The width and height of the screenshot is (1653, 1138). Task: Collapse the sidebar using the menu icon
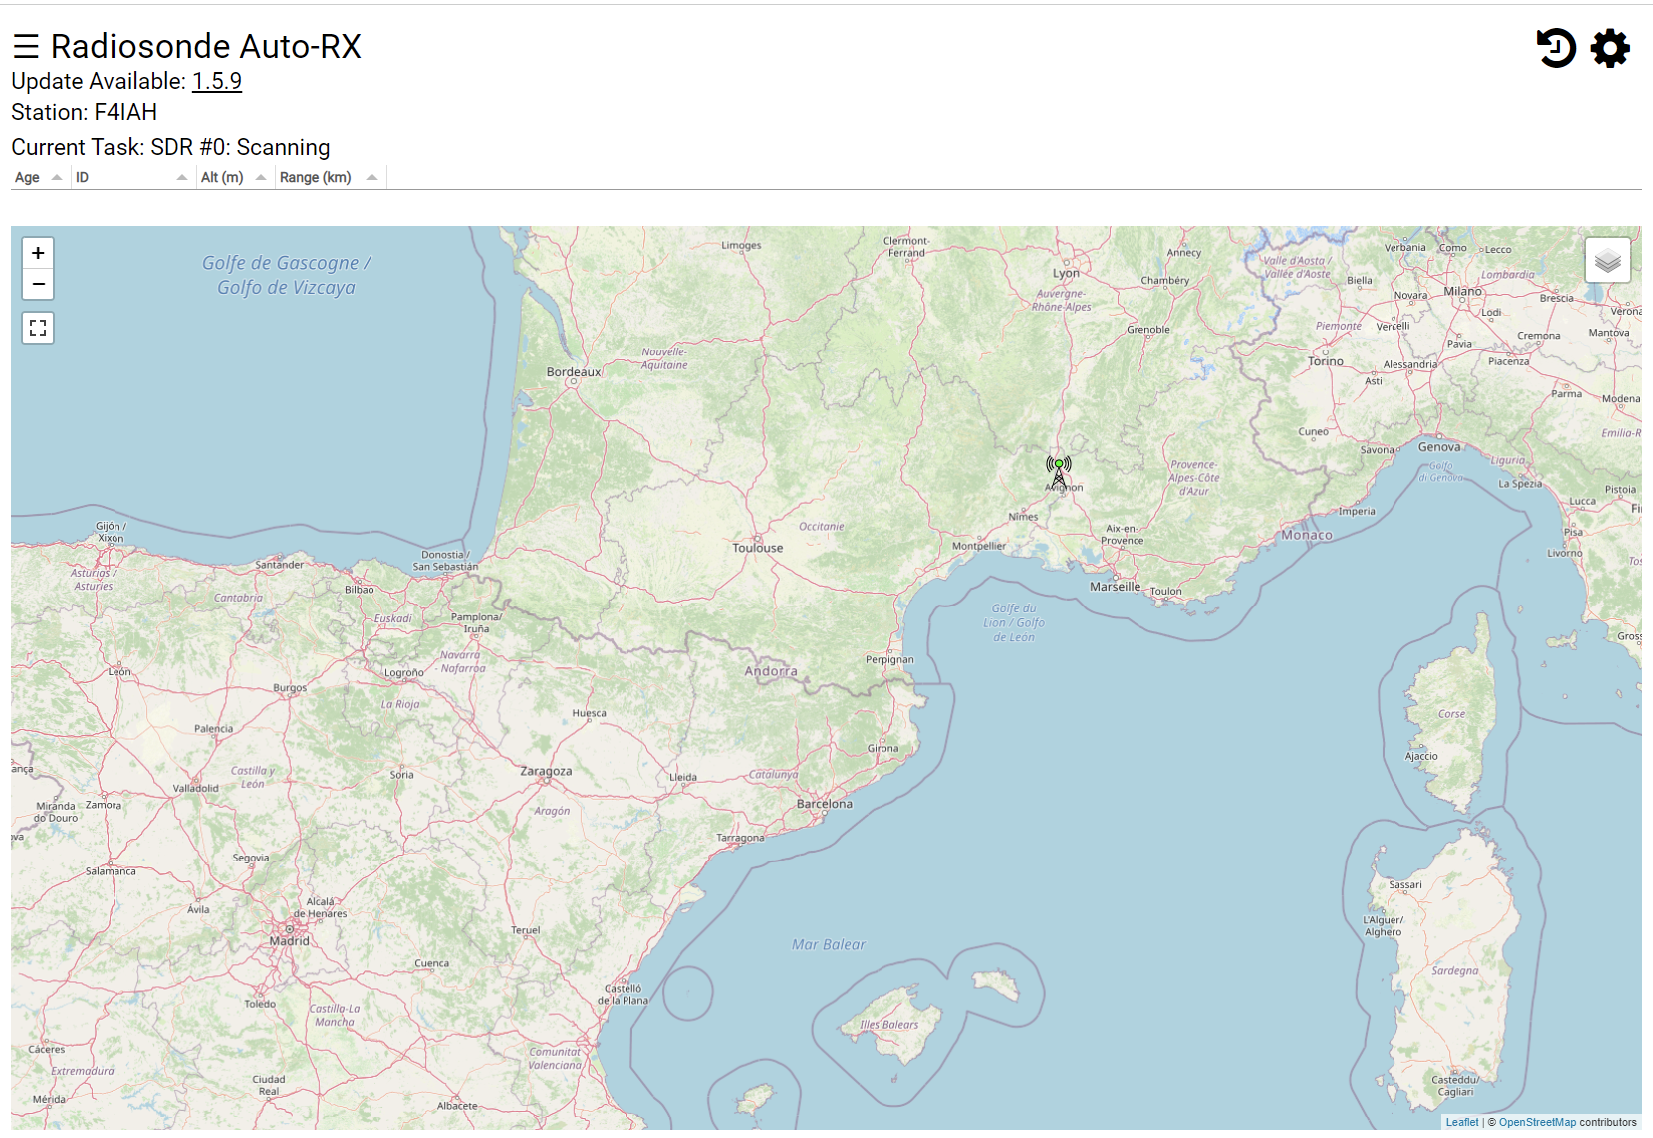[26, 46]
